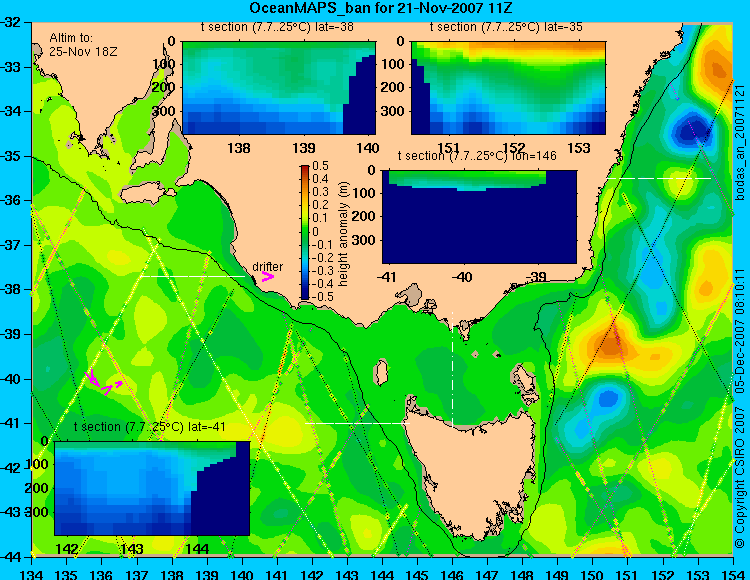
Task: Click the white dashed section line at latitude -38
Action: coord(193,276)
